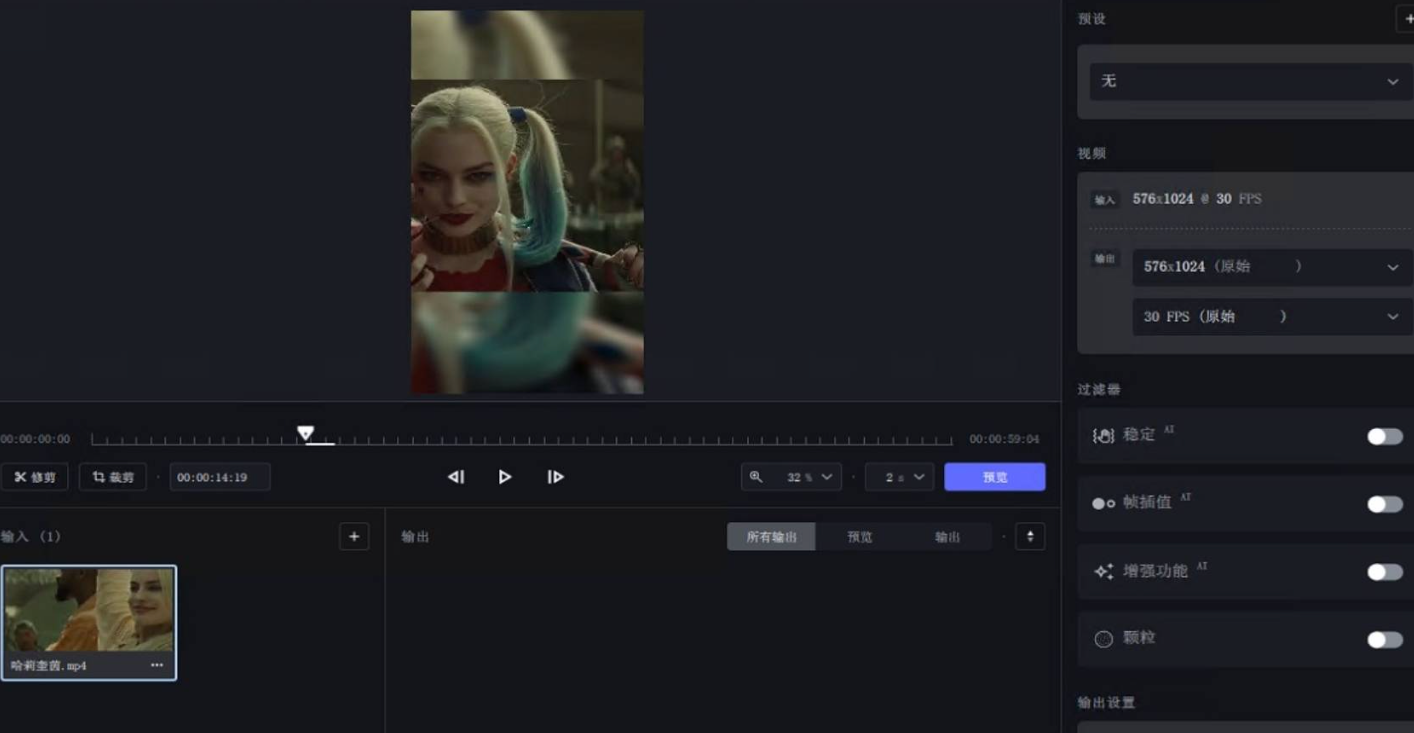The height and width of the screenshot is (733, 1414).
Task: Step forward one frame
Action: coord(555,477)
